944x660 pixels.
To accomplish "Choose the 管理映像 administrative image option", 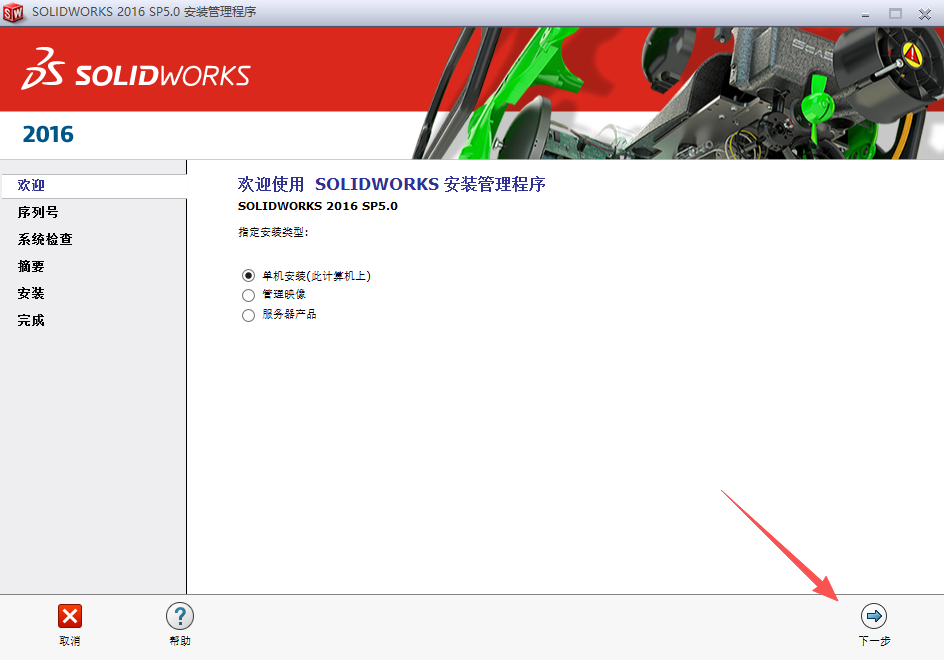I will pos(247,295).
